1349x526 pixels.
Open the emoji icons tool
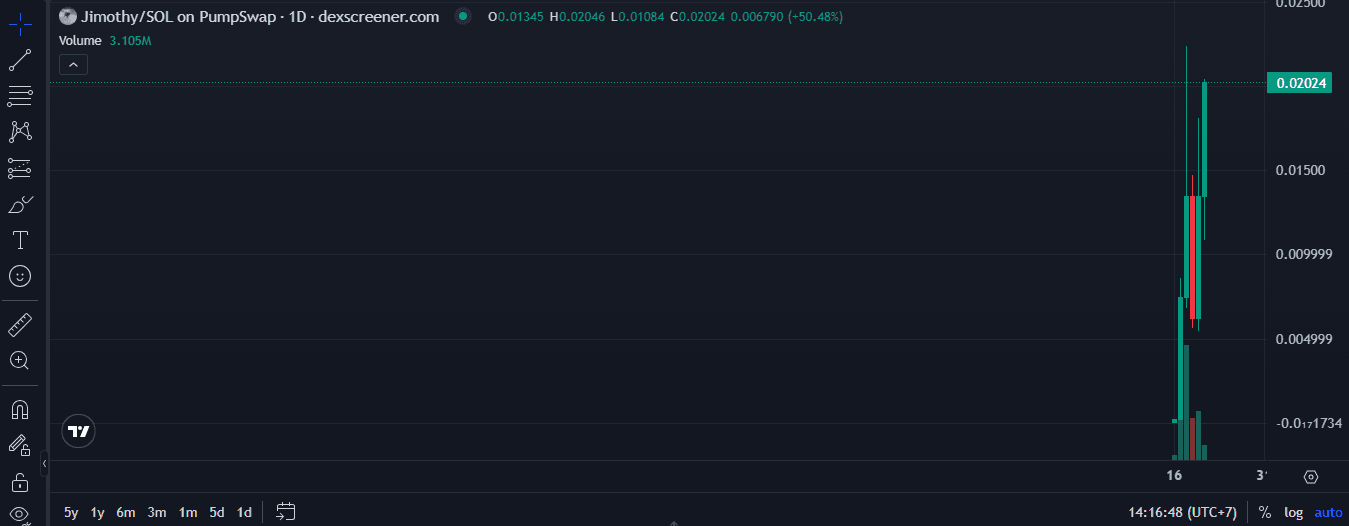tap(20, 275)
